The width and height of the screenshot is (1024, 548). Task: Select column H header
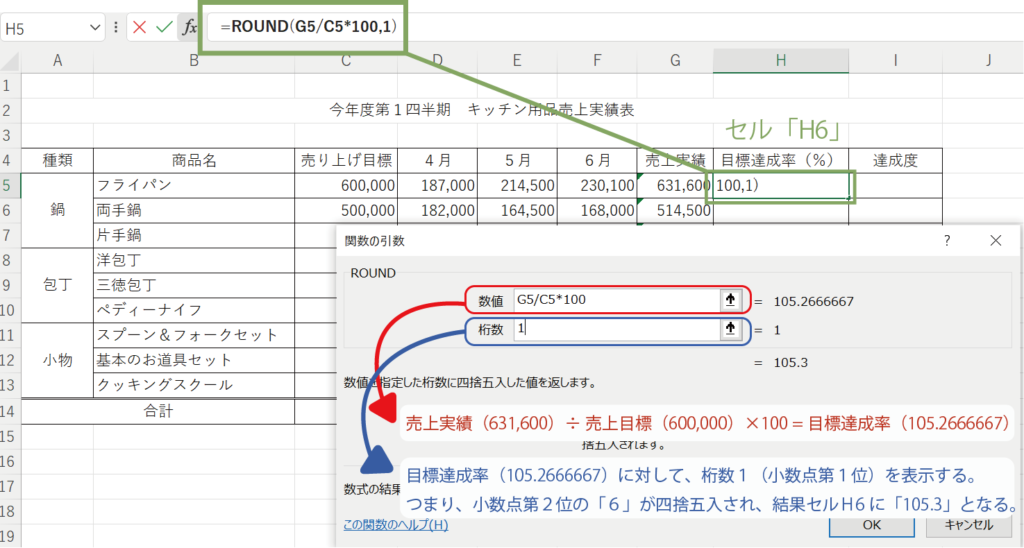[780, 61]
